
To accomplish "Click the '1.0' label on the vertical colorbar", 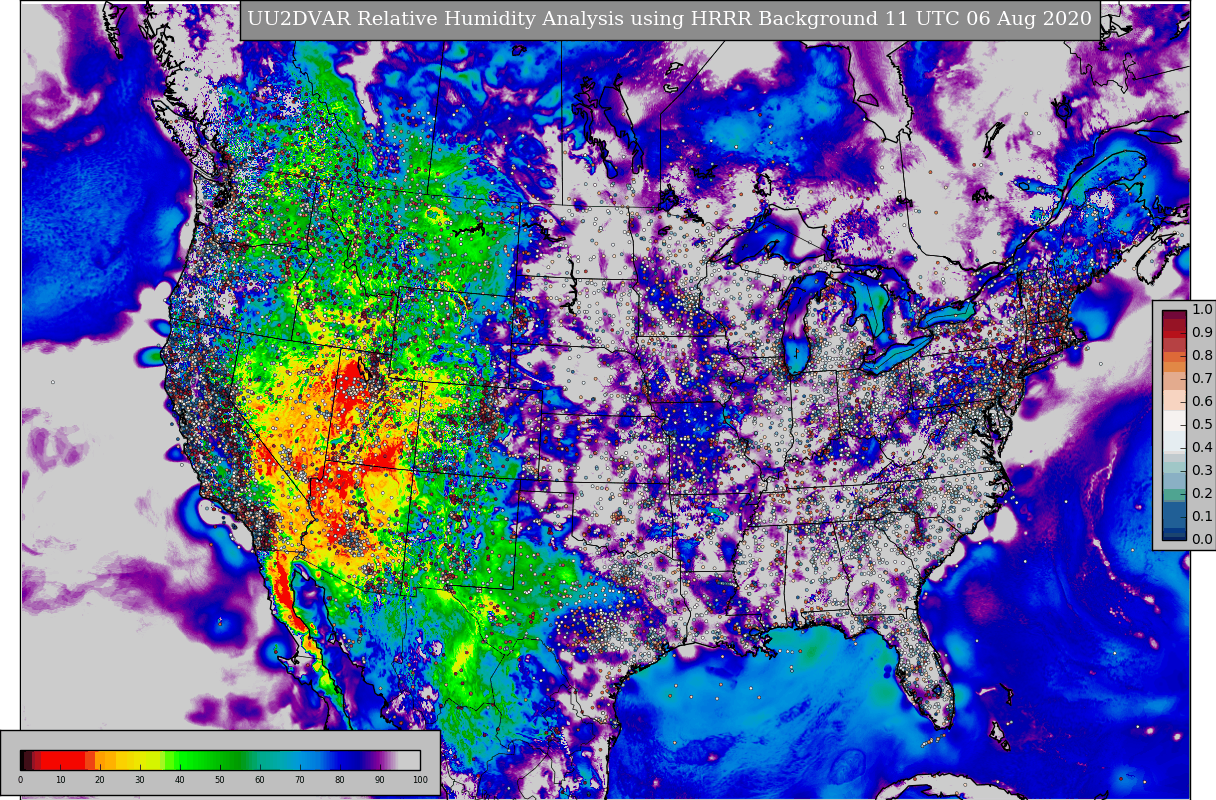I will click(1202, 310).
